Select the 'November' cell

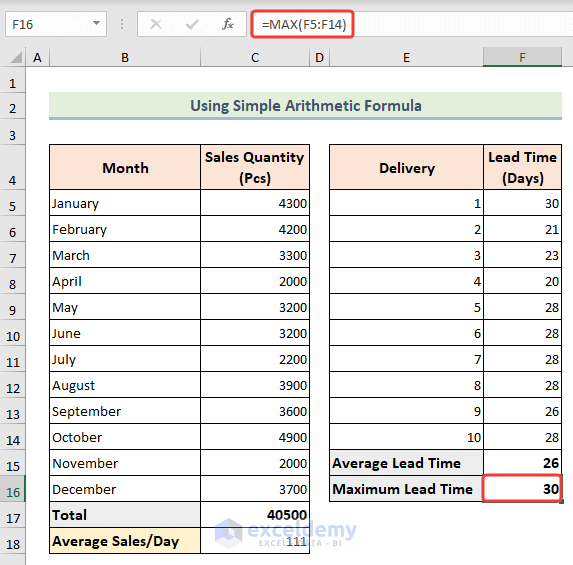click(x=125, y=463)
